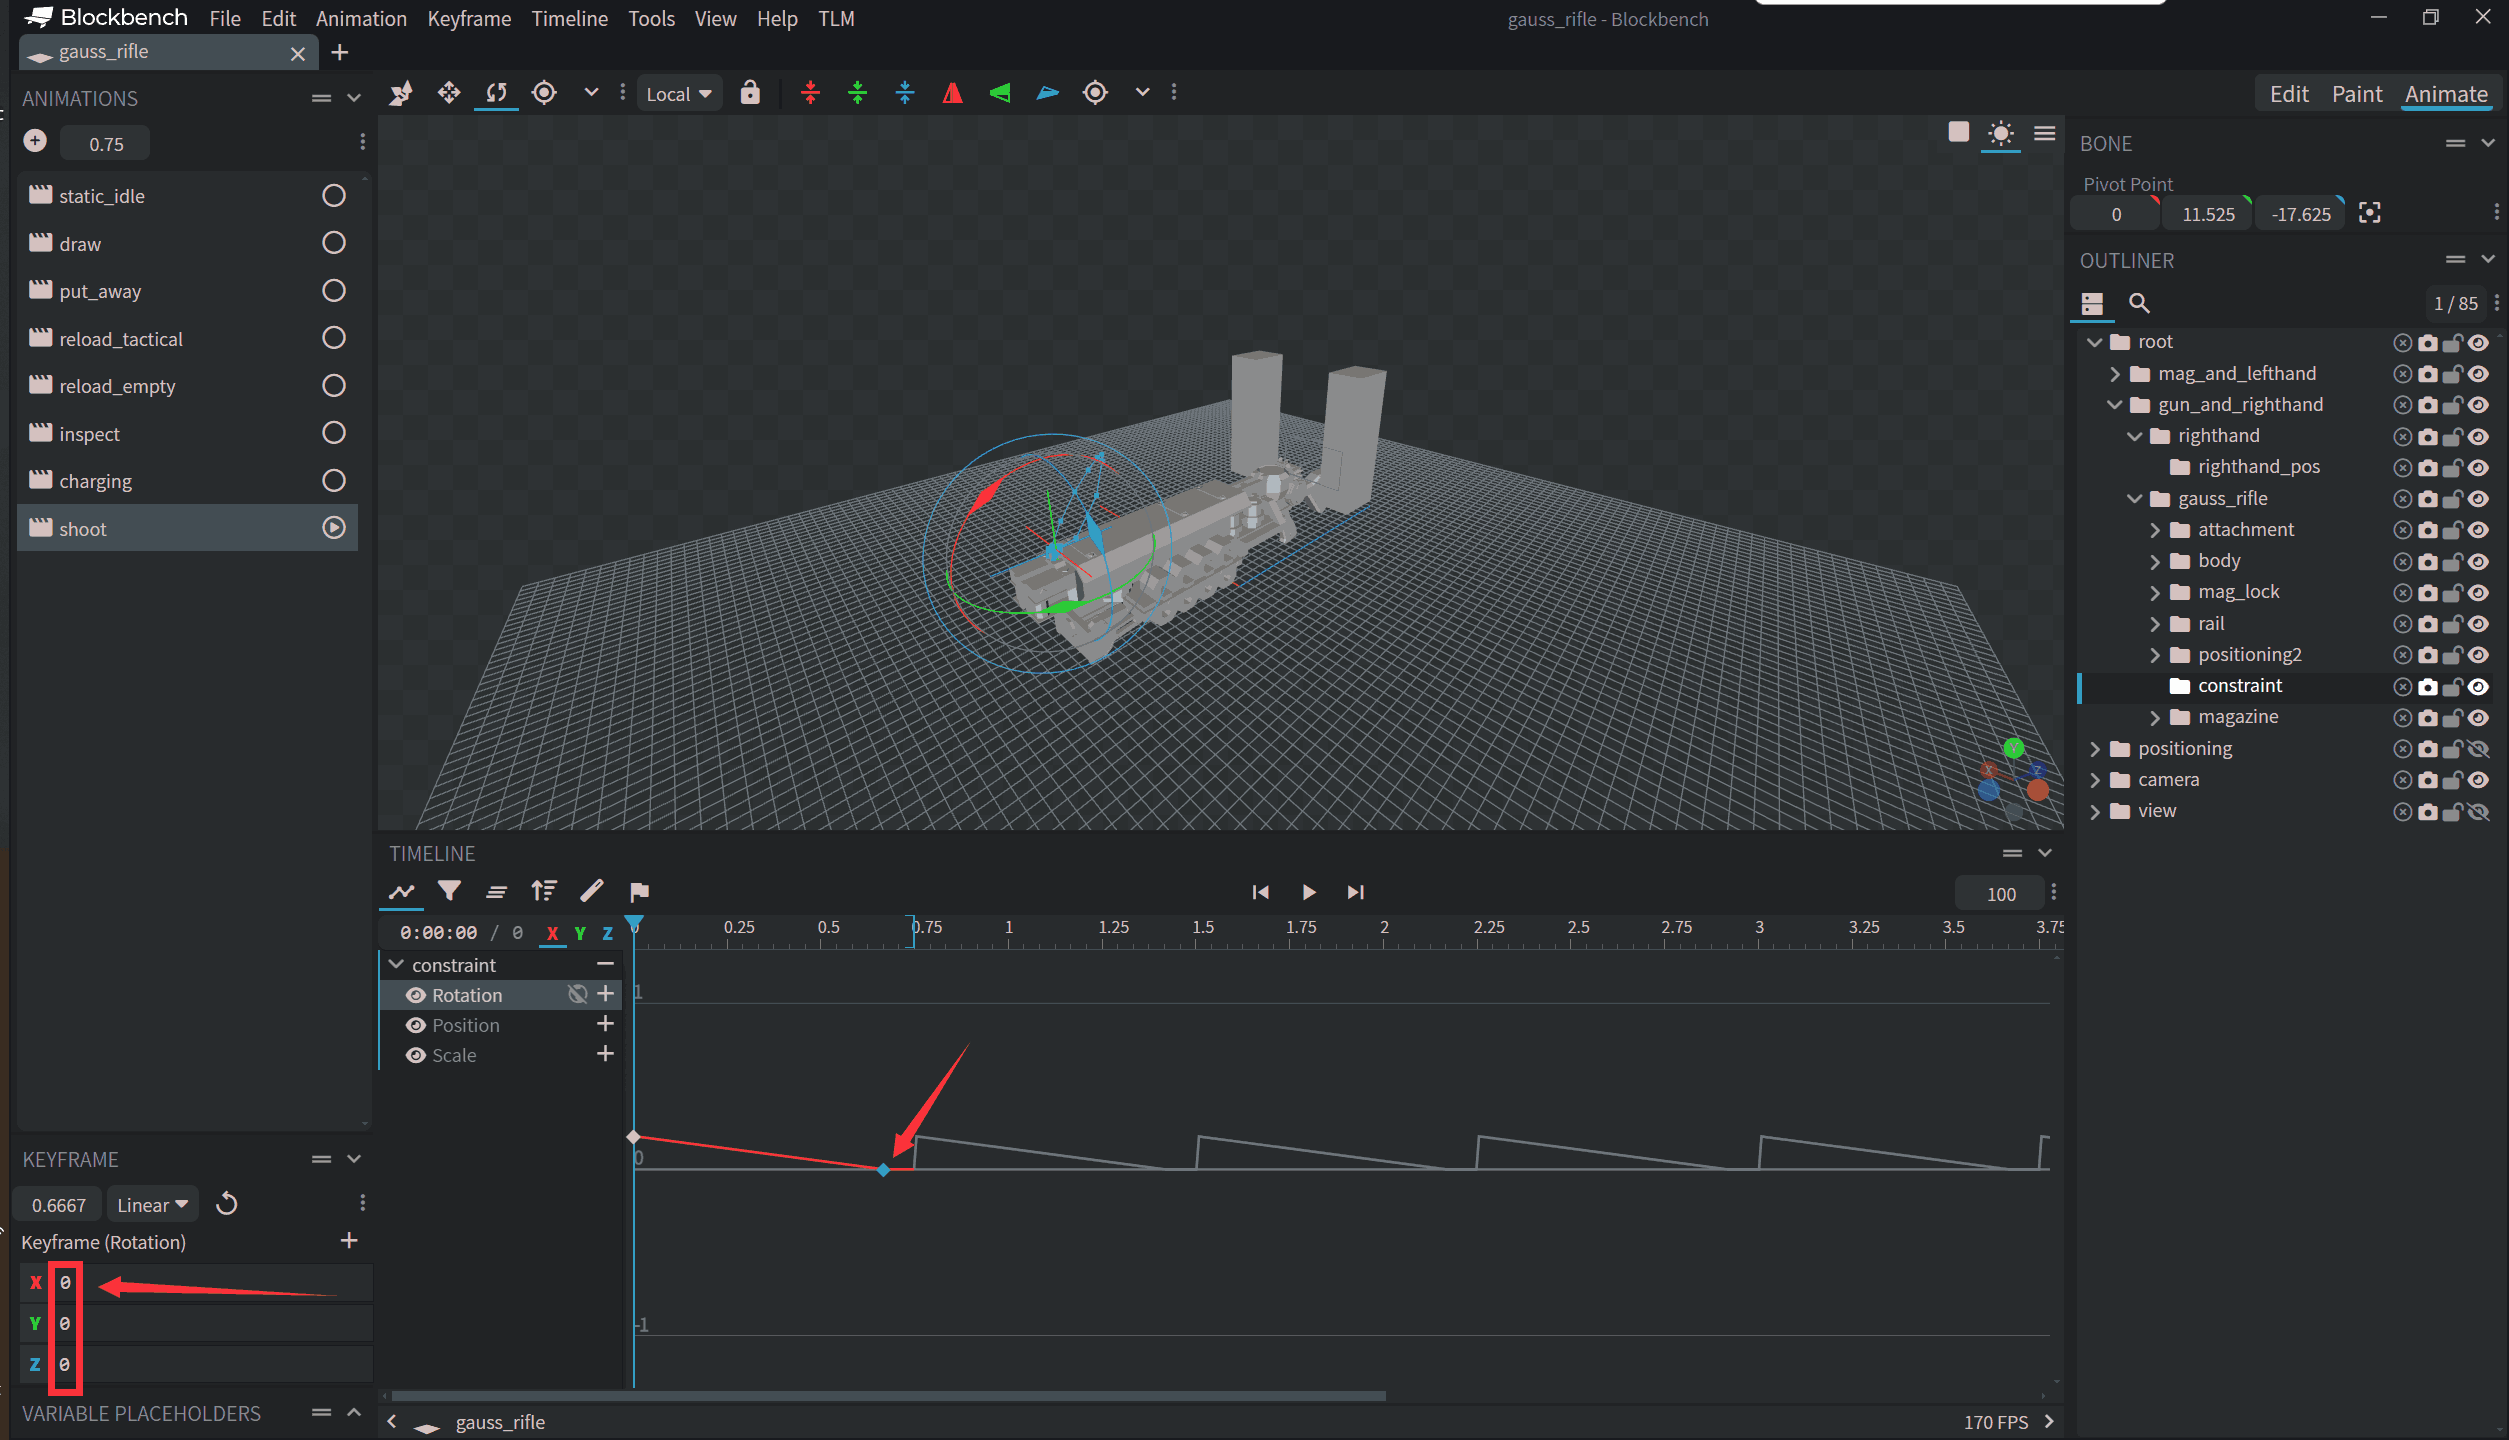Select the mag_lock bone in outliner
The width and height of the screenshot is (2509, 1440).
click(2238, 592)
